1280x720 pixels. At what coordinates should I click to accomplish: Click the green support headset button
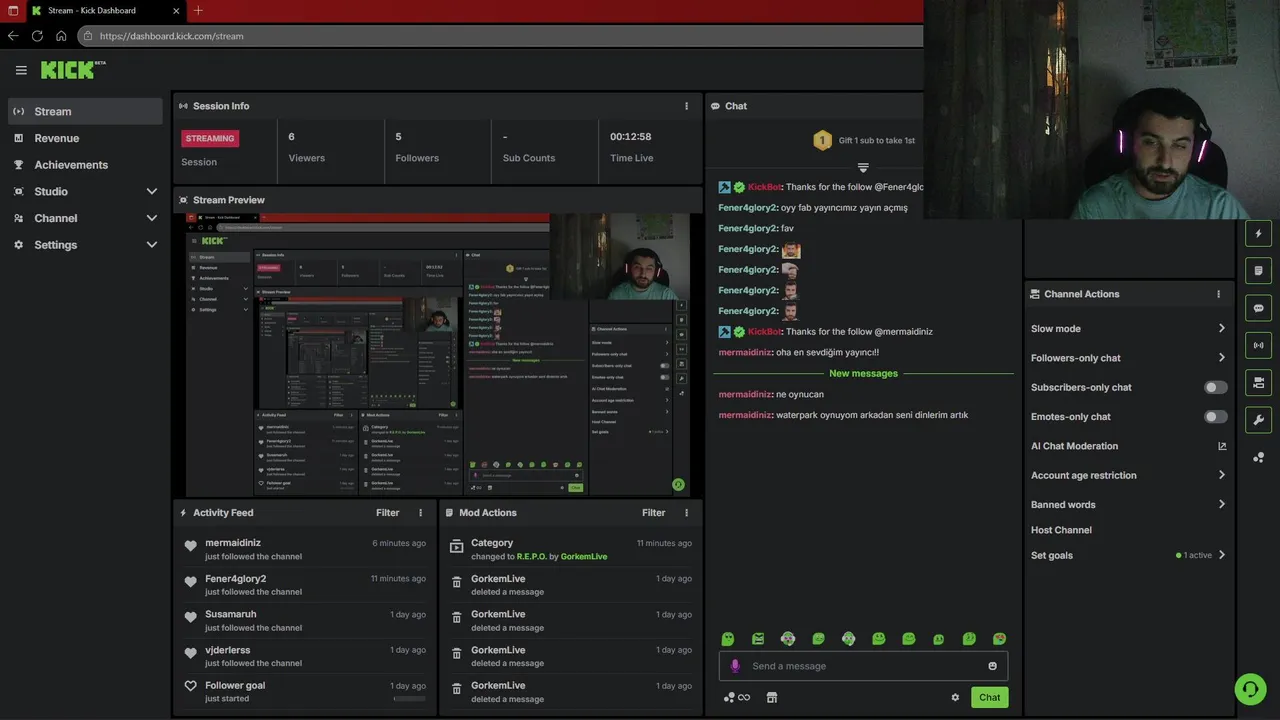click(x=1249, y=688)
